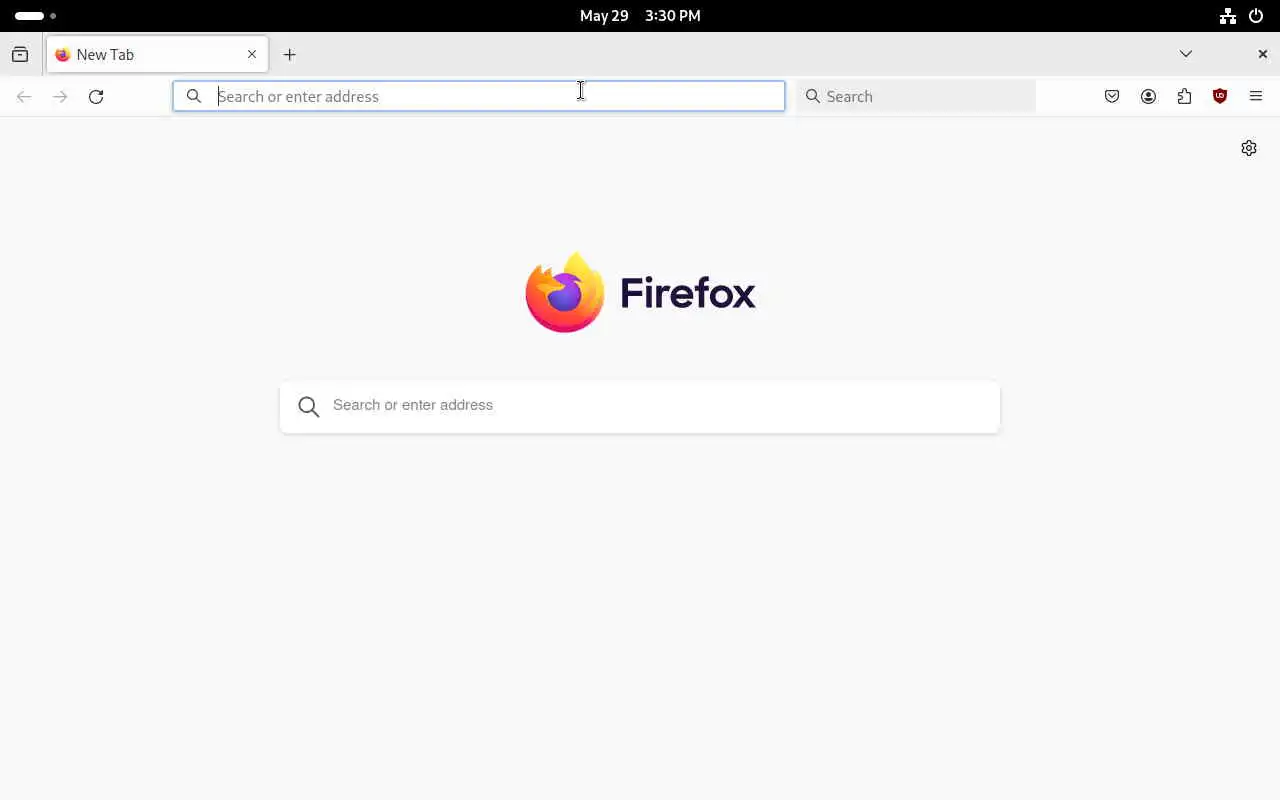The image size is (1280, 800).
Task: Select the New Tab tab
Action: point(157,55)
